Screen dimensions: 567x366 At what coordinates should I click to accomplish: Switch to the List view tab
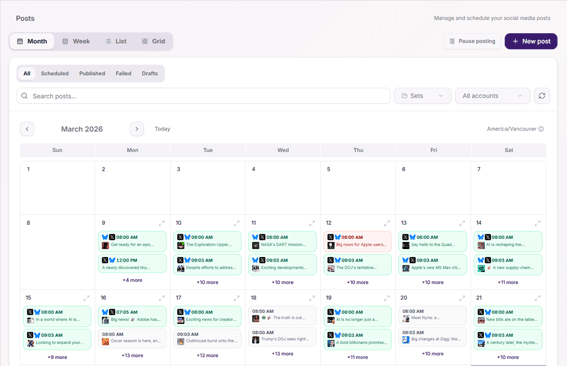pos(116,41)
